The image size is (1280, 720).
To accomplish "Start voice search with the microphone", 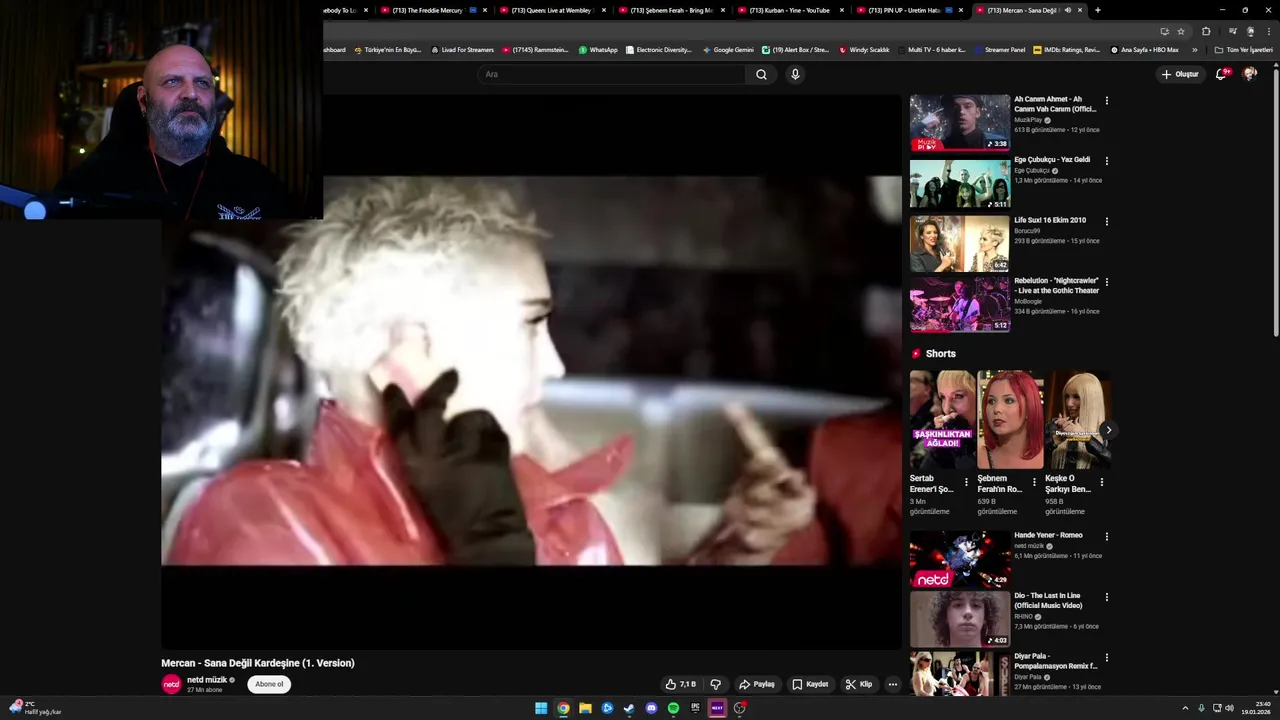I will pyautogui.click(x=795, y=74).
